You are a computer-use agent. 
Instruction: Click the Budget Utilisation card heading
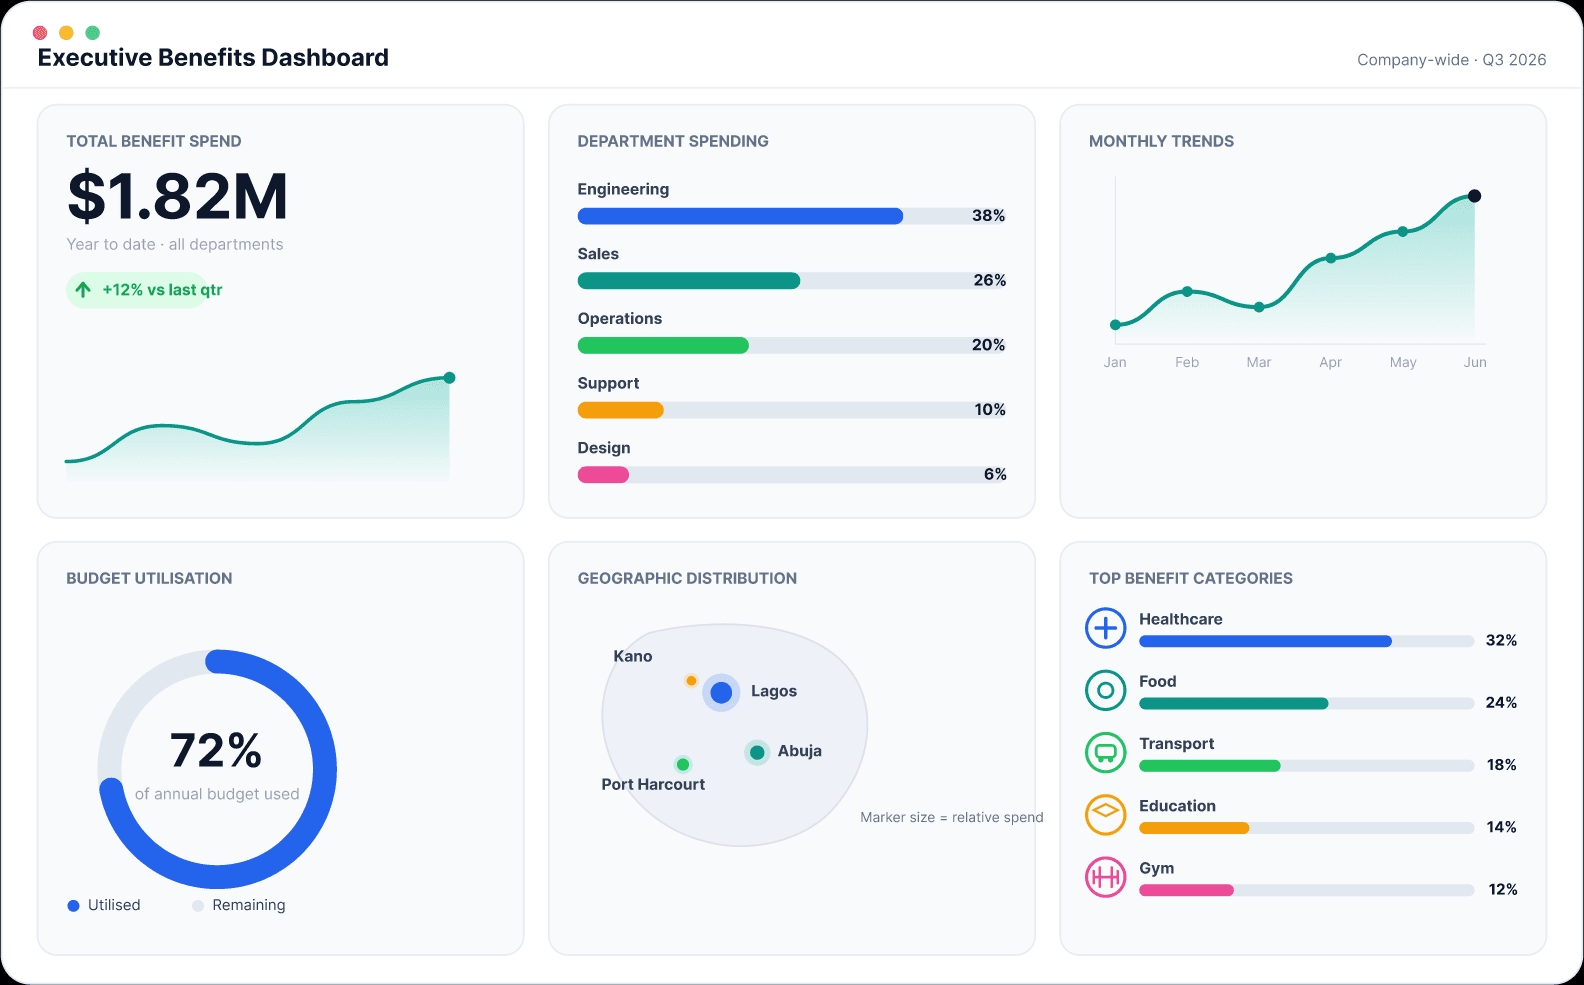[149, 579]
